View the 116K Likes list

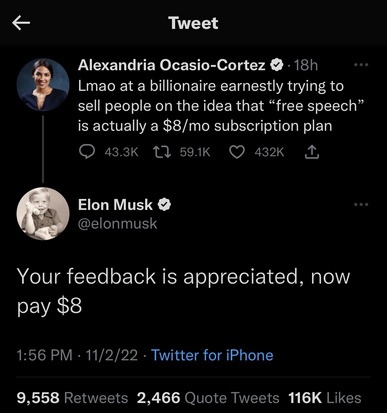tap(325, 398)
